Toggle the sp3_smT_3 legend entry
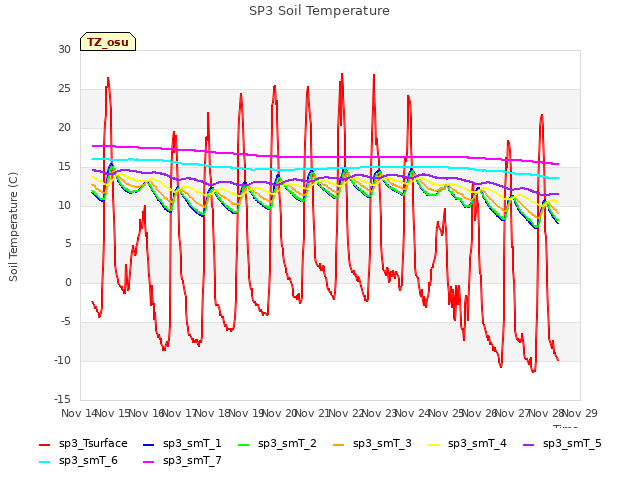This screenshot has height=480, width=640. pyautogui.click(x=373, y=443)
